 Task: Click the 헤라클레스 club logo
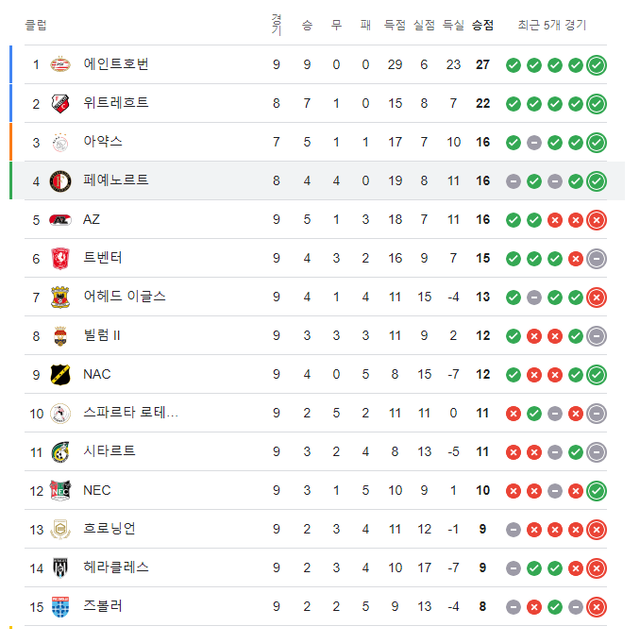60,567
